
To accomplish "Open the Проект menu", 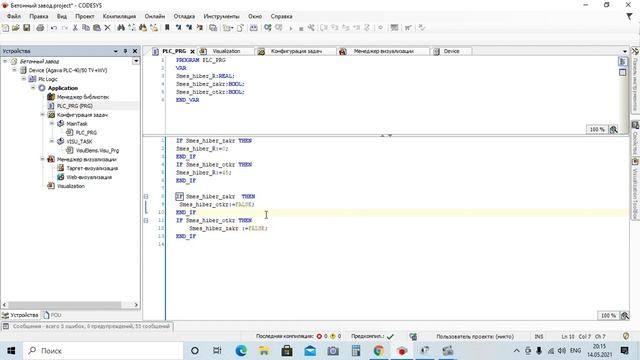I will click(x=84, y=16).
